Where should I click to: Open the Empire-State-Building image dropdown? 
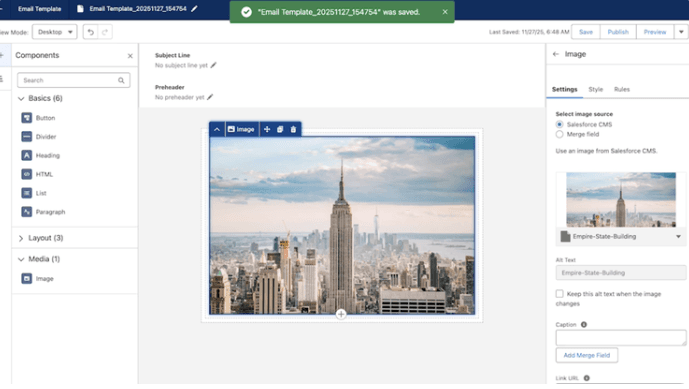[x=678, y=236]
